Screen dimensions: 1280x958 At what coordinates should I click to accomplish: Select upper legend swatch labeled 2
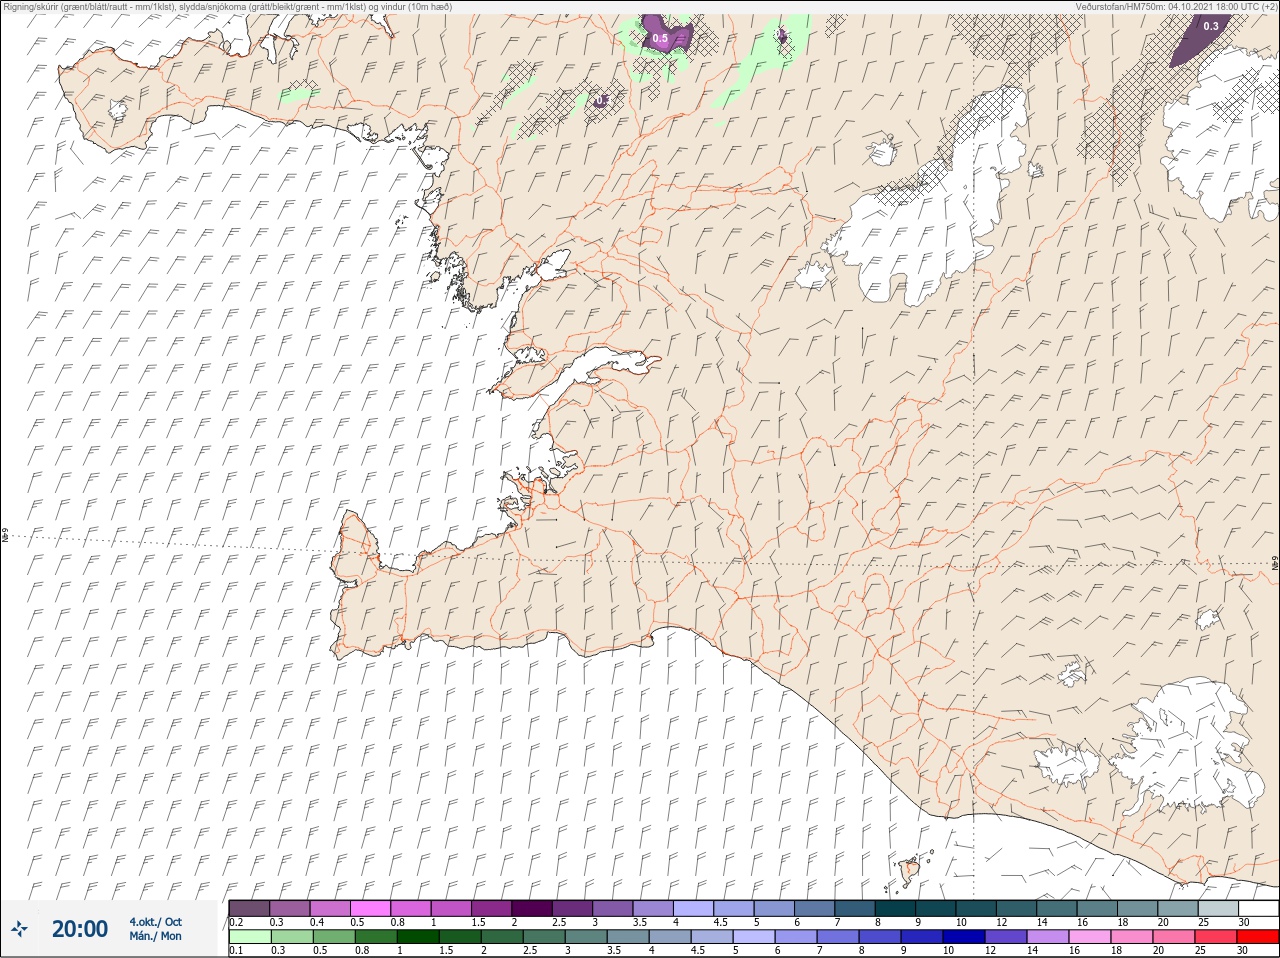[533, 908]
